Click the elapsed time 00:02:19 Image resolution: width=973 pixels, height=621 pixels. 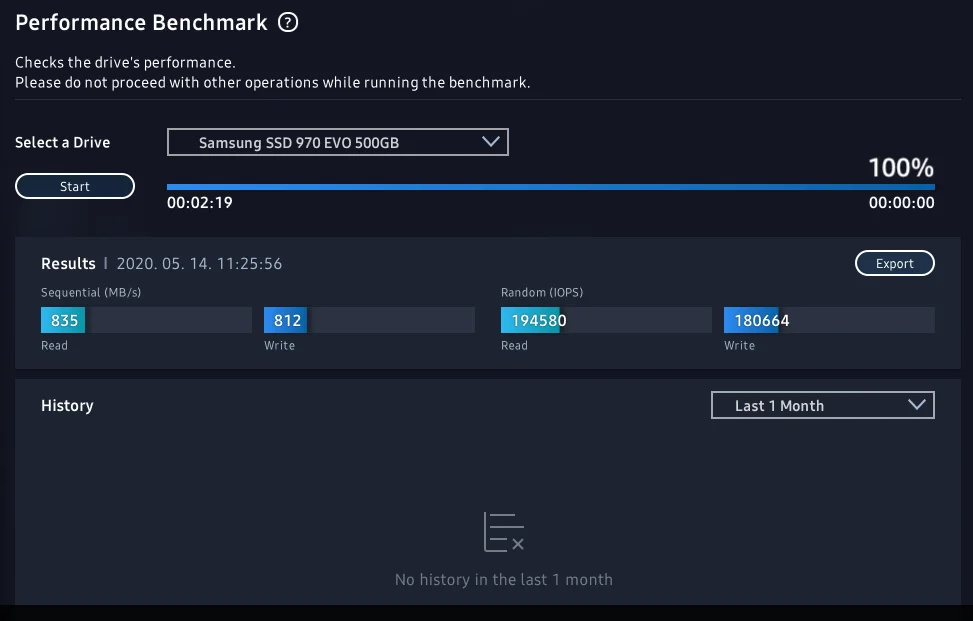pyautogui.click(x=200, y=203)
